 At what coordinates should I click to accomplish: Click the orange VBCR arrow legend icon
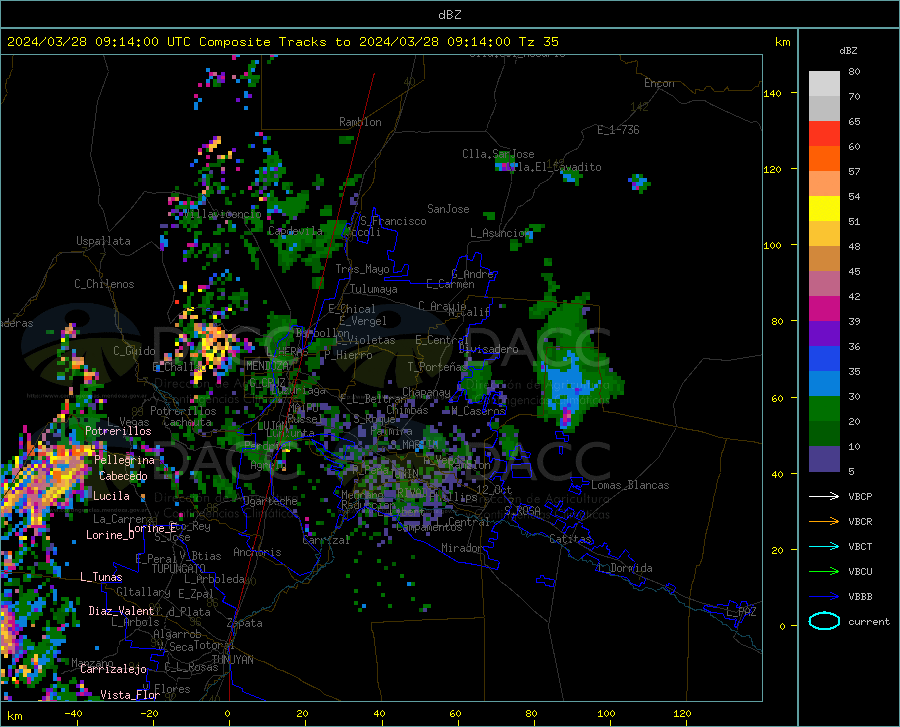(824, 522)
